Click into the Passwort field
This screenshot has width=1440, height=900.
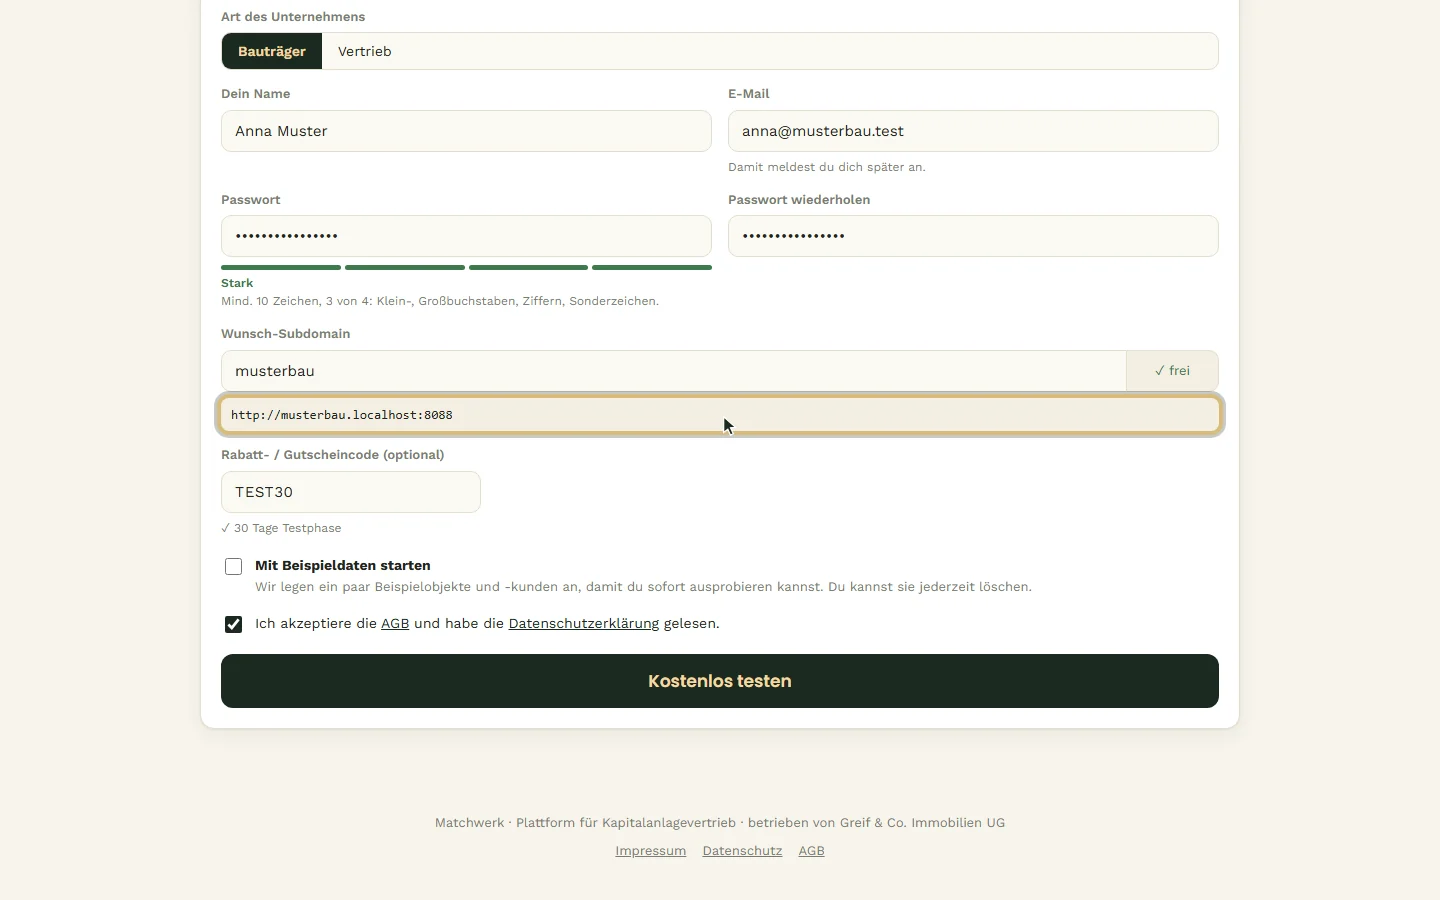click(466, 236)
